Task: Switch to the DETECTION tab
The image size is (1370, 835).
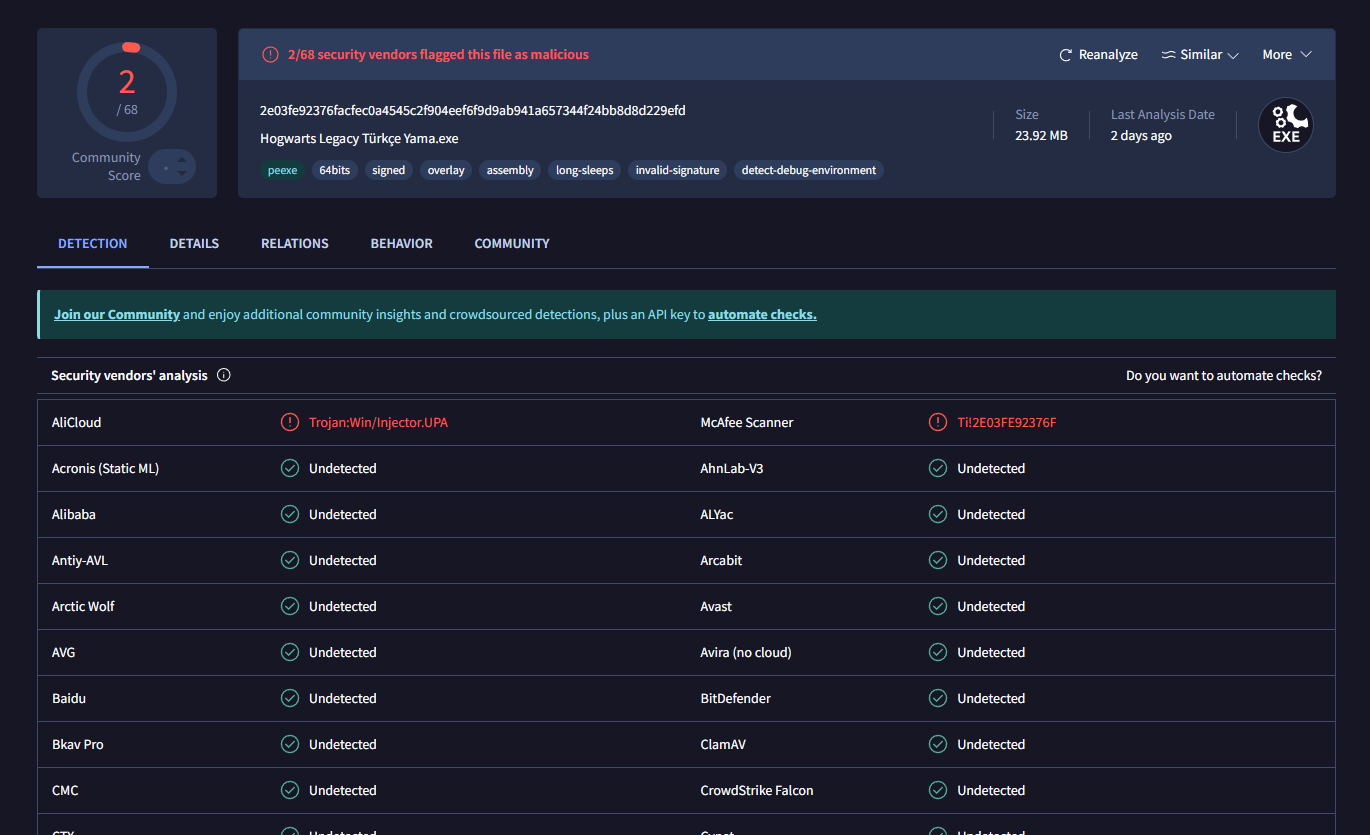Action: pyautogui.click(x=93, y=244)
